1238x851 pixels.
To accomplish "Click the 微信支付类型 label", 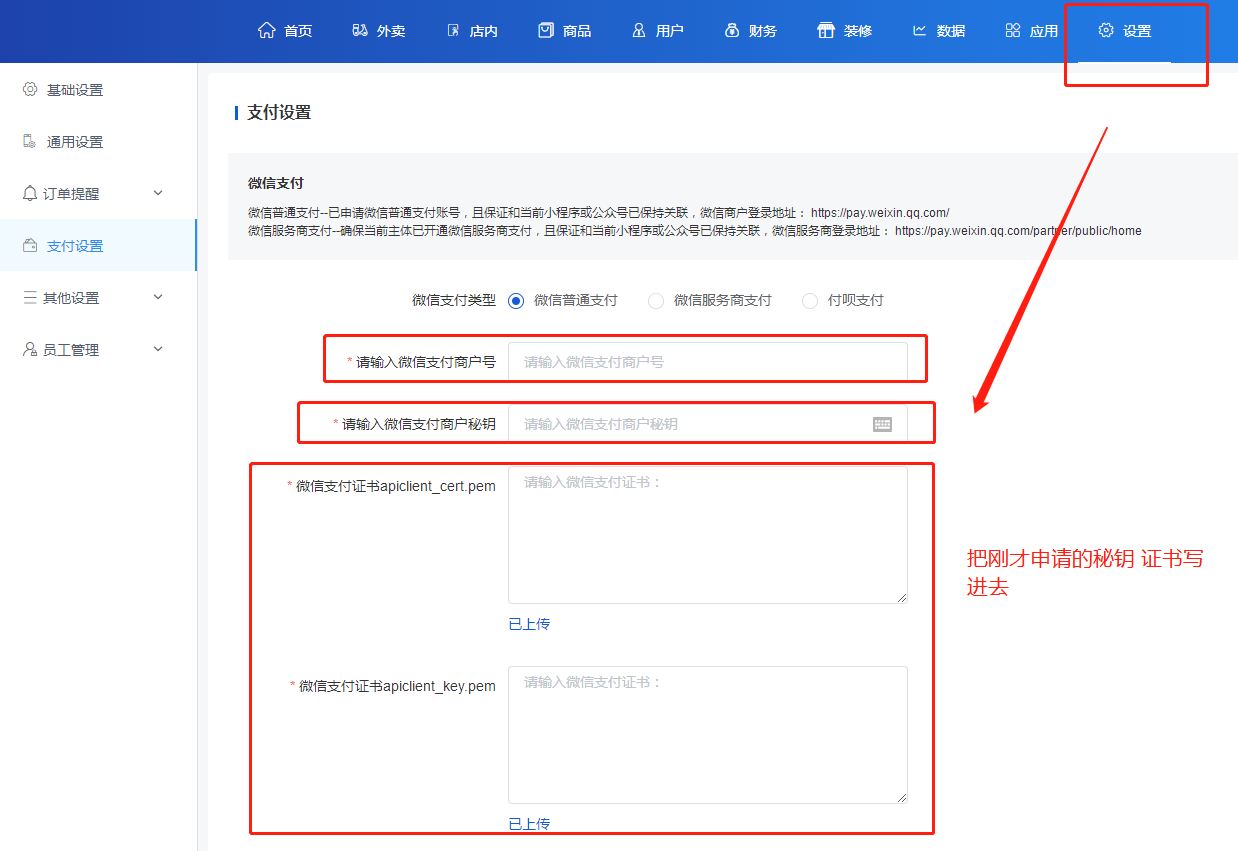I will click(x=454, y=300).
